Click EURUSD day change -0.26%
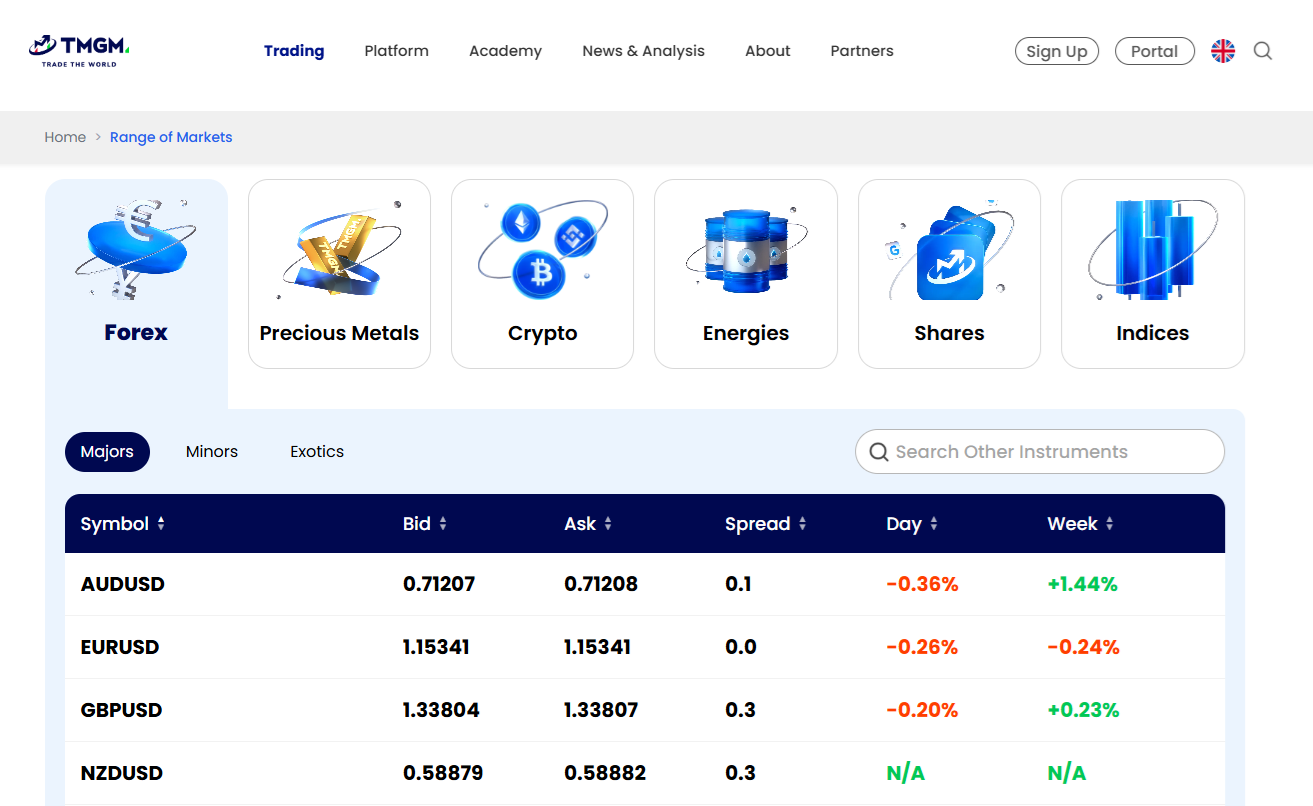 pyautogui.click(x=922, y=647)
